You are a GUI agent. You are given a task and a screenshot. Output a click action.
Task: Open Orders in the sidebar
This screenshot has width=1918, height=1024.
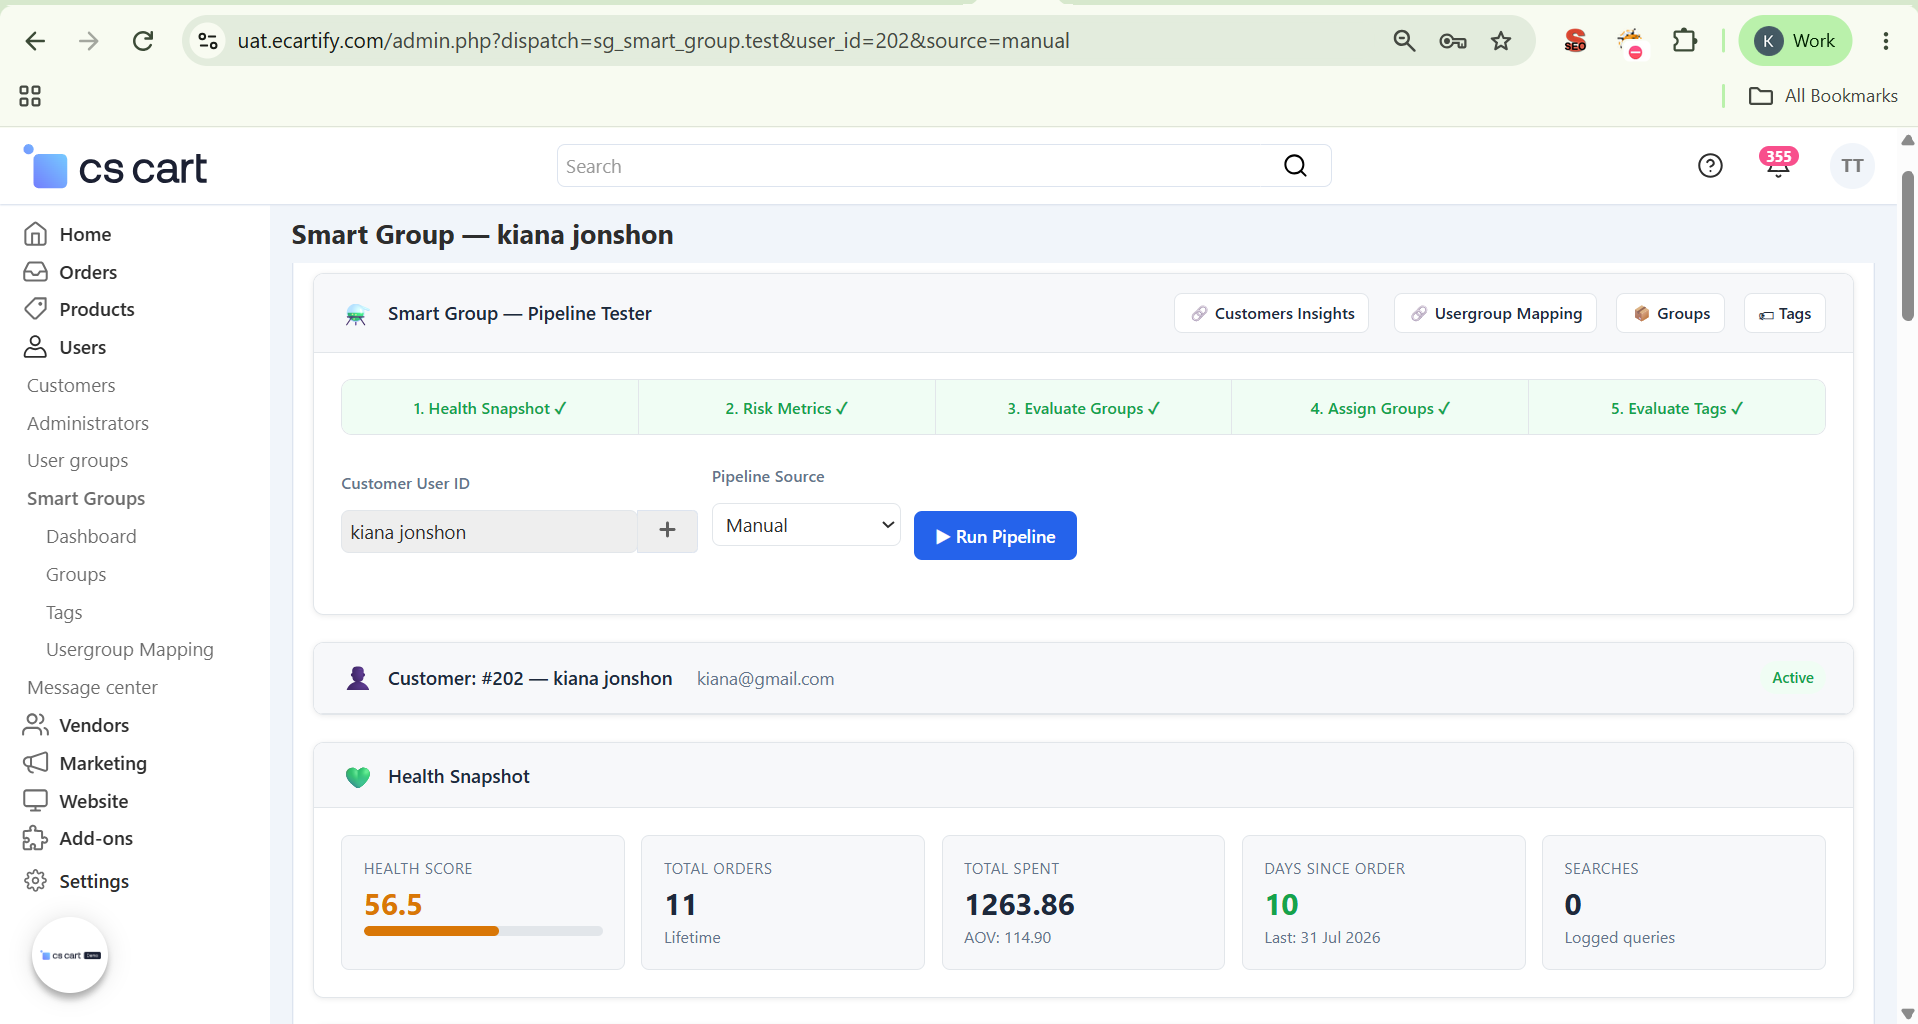88,272
